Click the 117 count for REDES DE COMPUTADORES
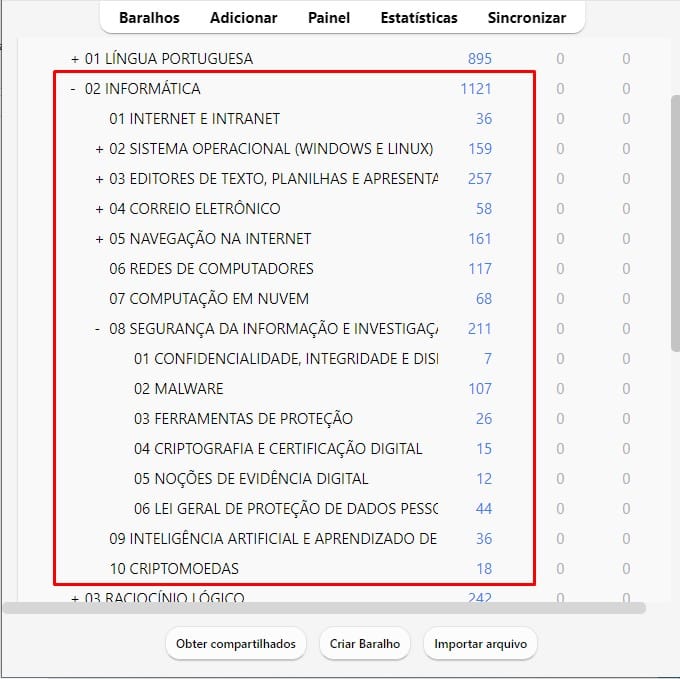This screenshot has height=679, width=680. pos(480,268)
